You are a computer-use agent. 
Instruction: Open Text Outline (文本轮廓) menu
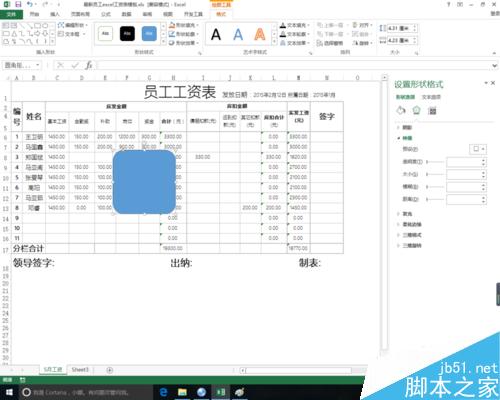point(295,34)
